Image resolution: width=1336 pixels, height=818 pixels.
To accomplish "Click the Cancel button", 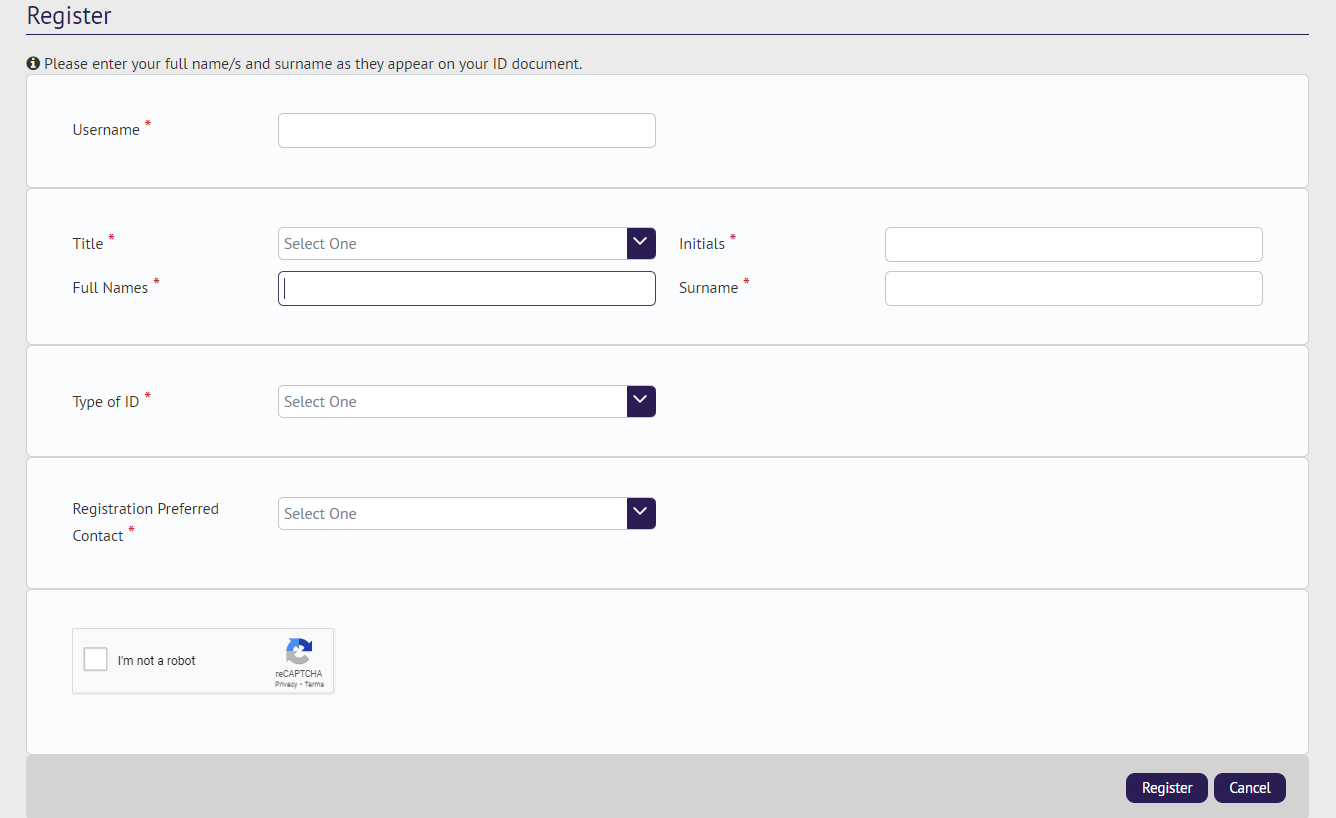I will point(1249,788).
